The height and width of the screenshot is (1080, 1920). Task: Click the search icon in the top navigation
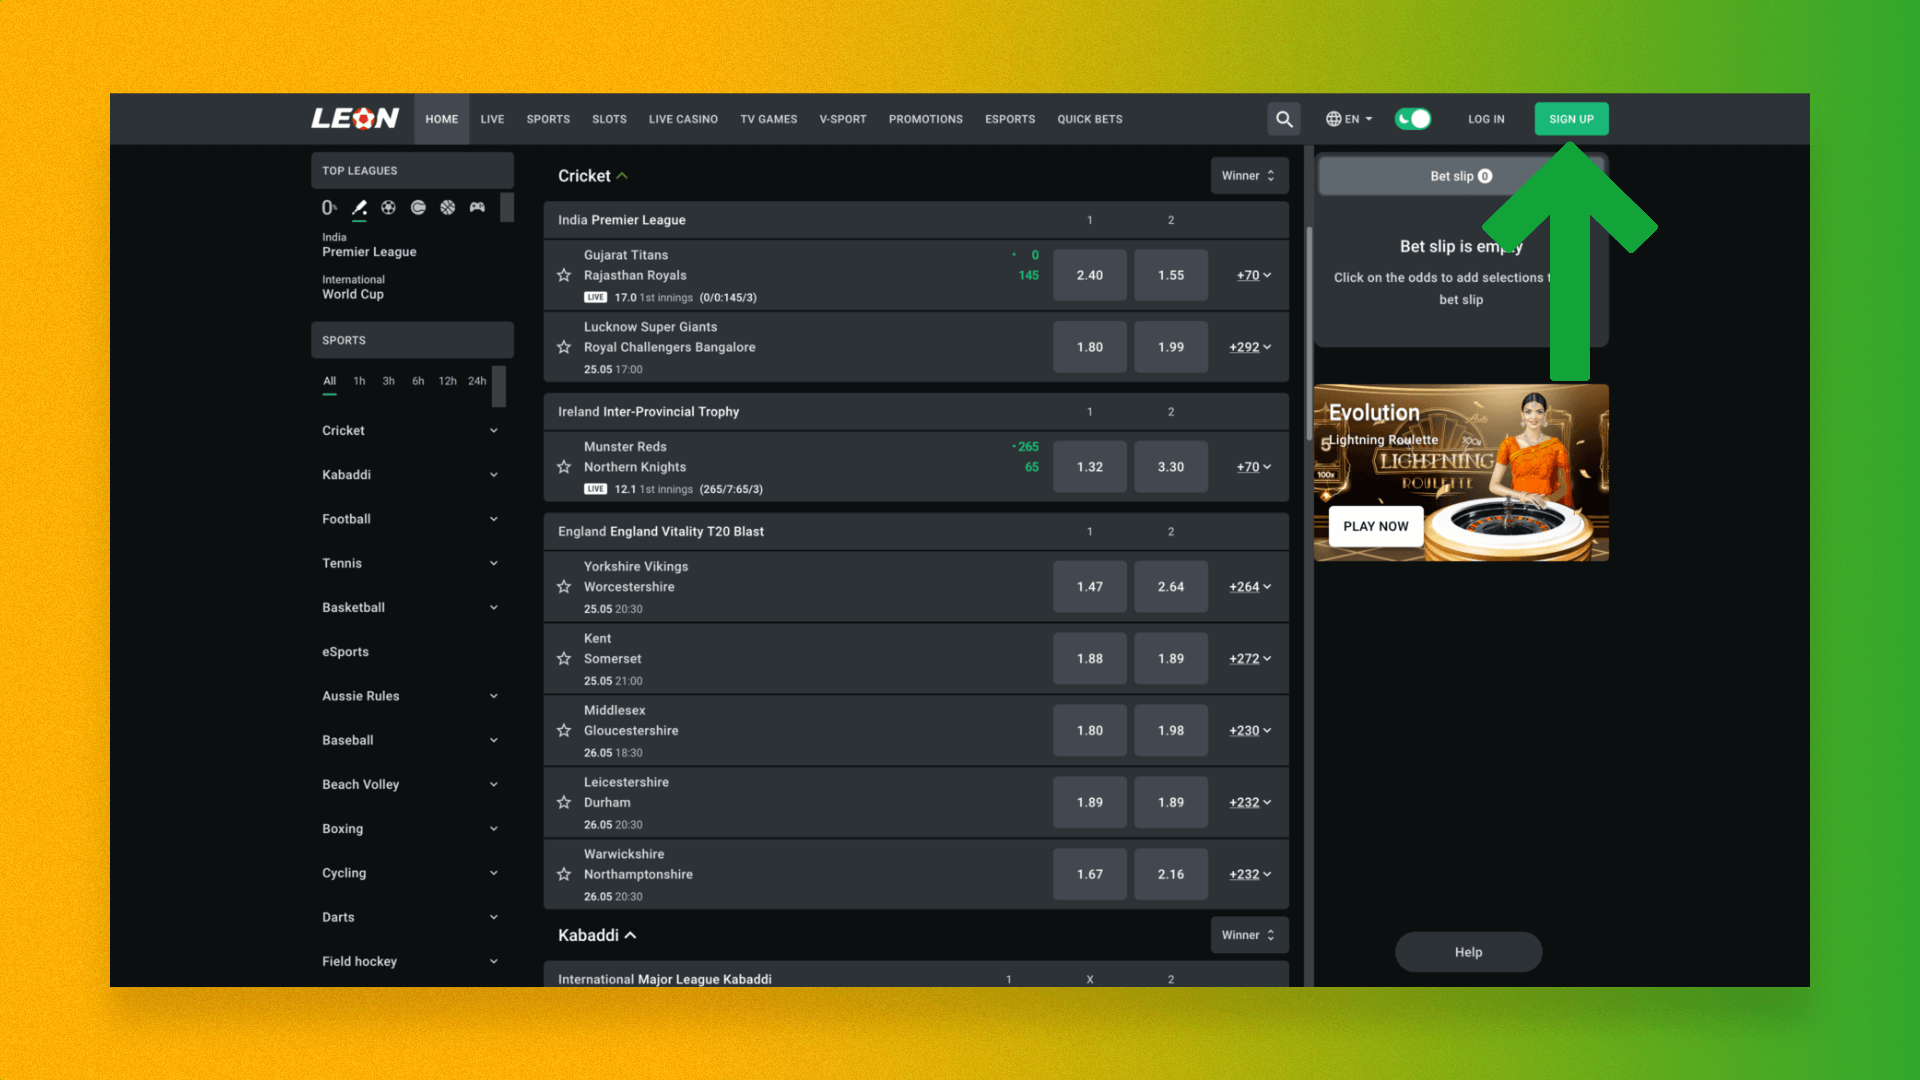point(1284,119)
